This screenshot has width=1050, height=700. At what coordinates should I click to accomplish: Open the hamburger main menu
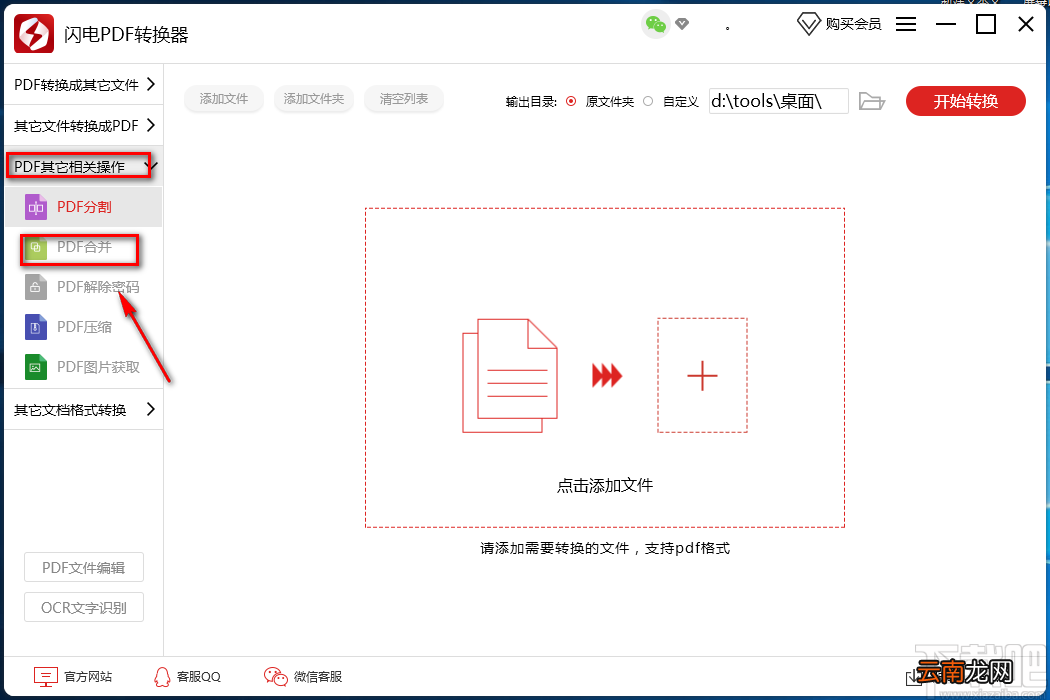point(906,25)
